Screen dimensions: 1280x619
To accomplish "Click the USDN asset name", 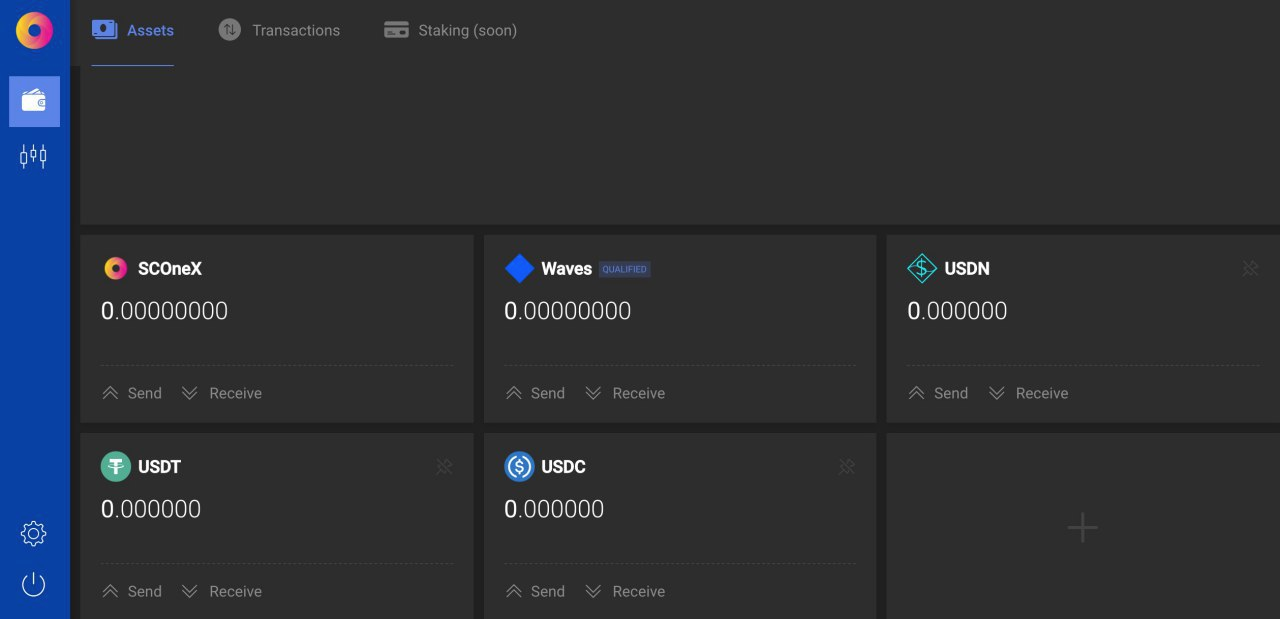I will coord(967,268).
